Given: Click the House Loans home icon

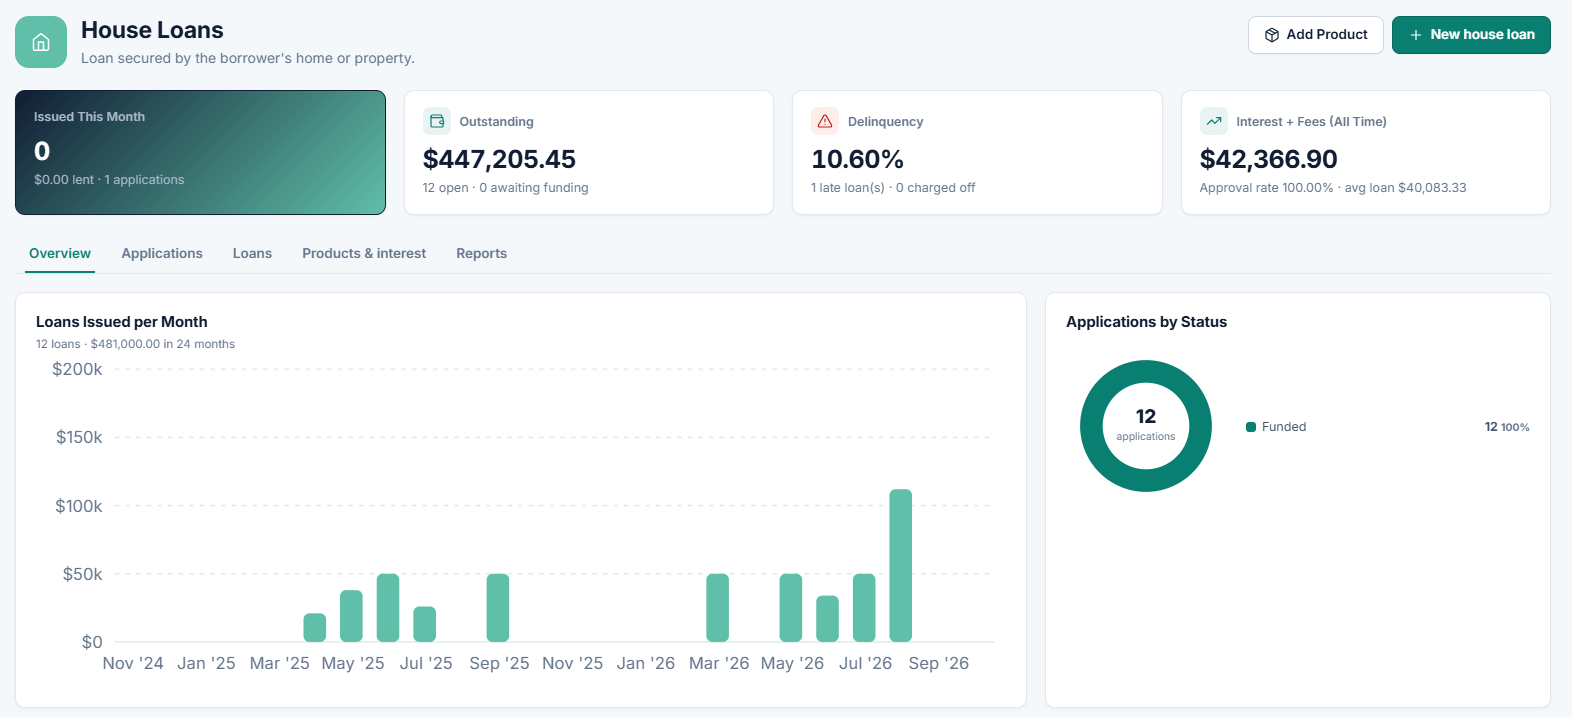Looking at the screenshot, I should pos(41,42).
